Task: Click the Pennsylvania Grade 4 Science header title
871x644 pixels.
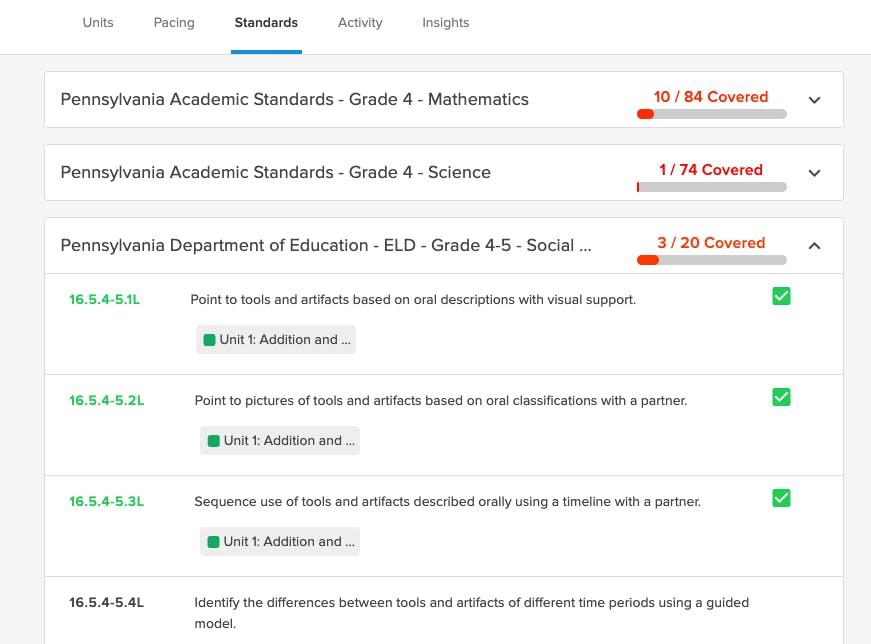Action: pyautogui.click(x=276, y=172)
